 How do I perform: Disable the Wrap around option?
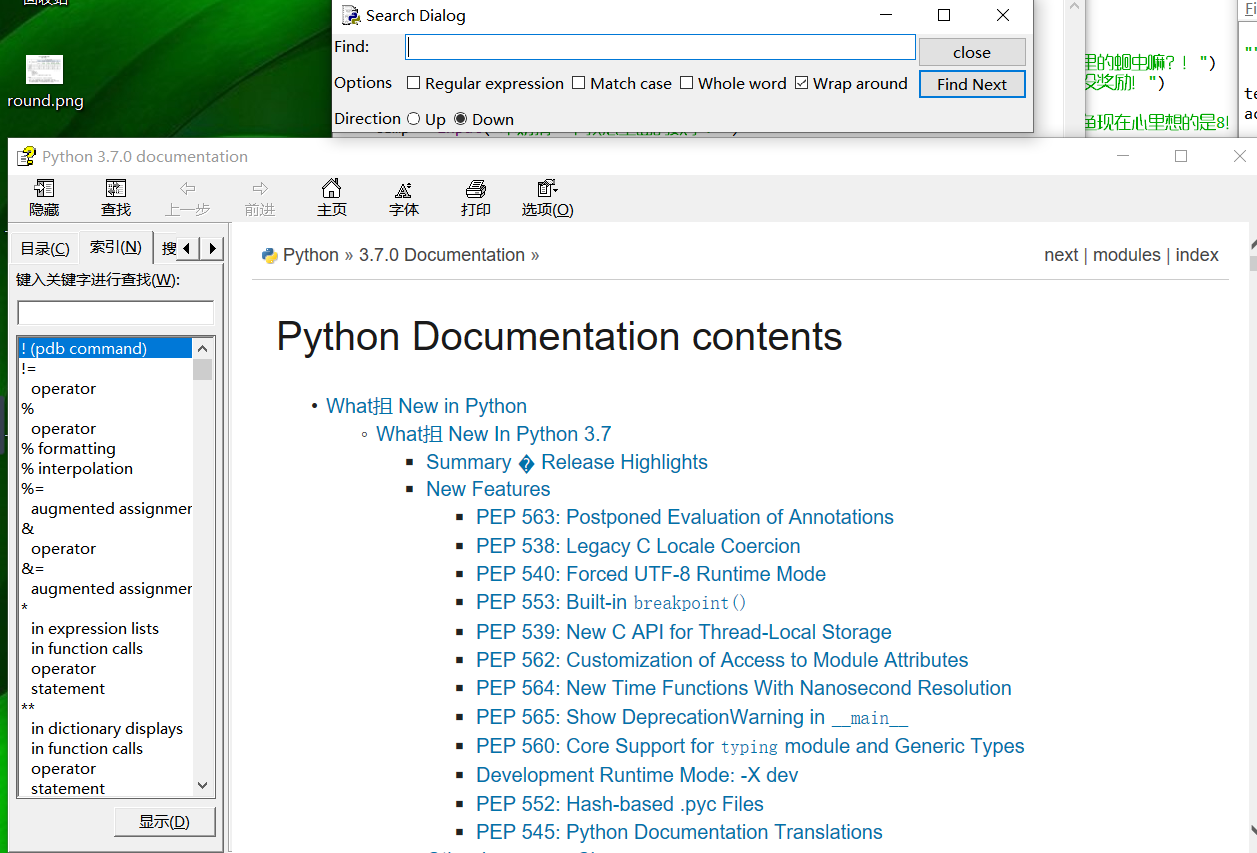(x=802, y=83)
